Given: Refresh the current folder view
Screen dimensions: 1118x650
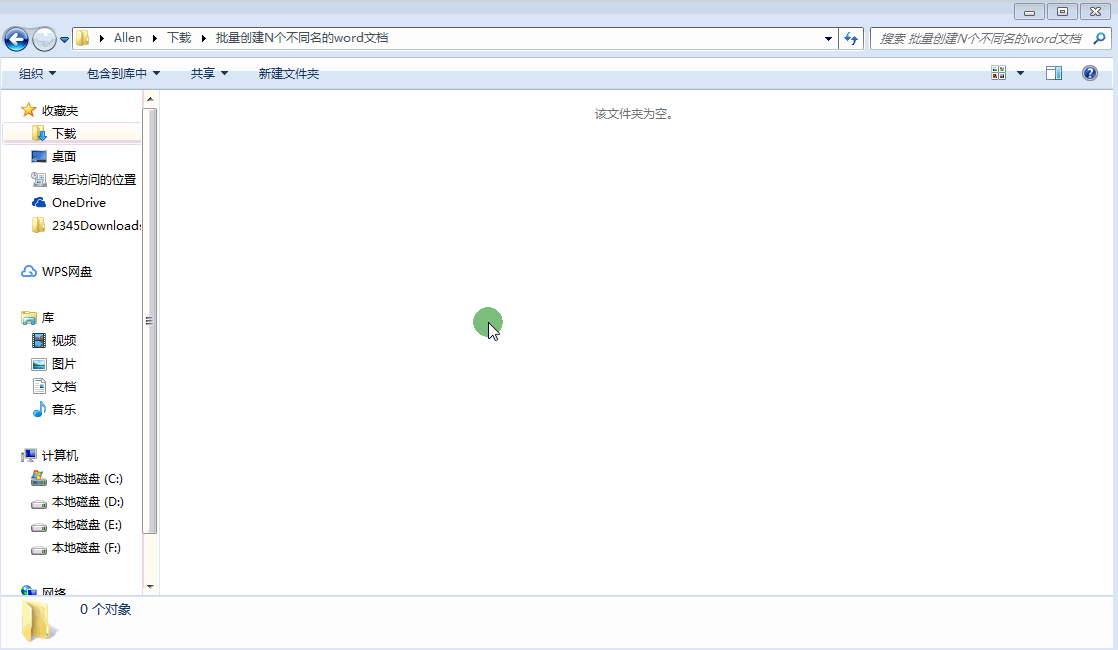Looking at the screenshot, I should 851,38.
